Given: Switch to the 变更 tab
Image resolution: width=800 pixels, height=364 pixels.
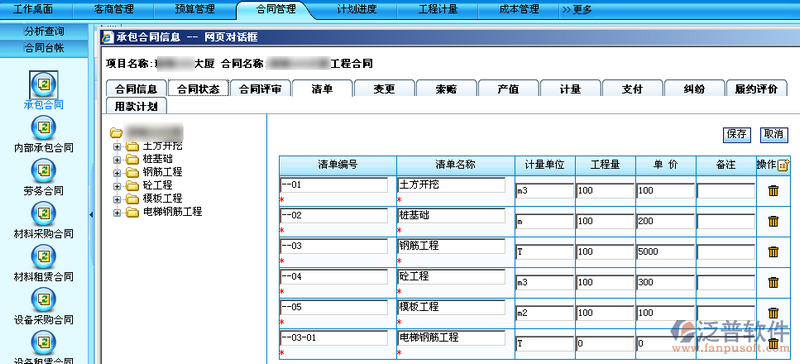Looking at the screenshot, I should click(384, 89).
